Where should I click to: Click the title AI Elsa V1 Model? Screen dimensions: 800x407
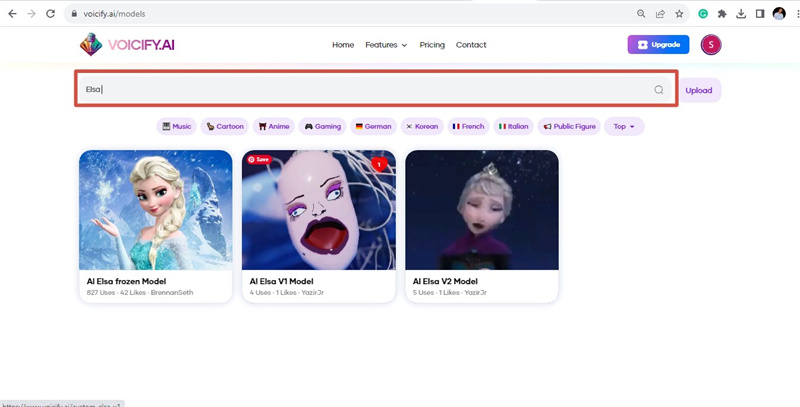pos(281,281)
